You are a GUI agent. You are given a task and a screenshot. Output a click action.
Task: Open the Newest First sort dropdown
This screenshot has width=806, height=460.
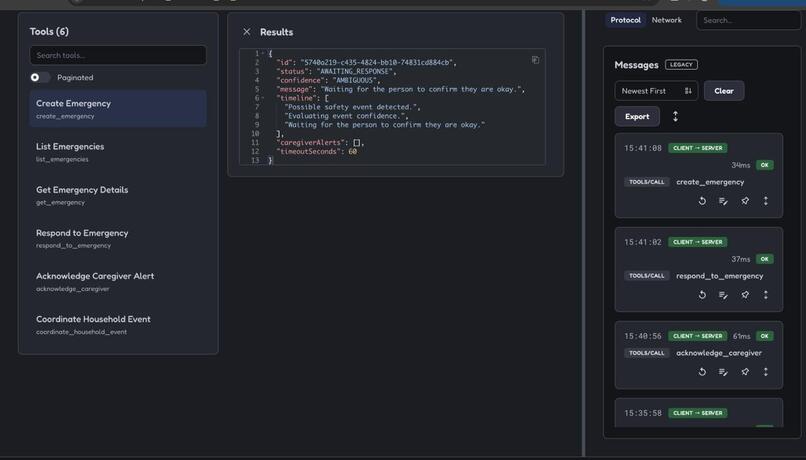[656, 91]
